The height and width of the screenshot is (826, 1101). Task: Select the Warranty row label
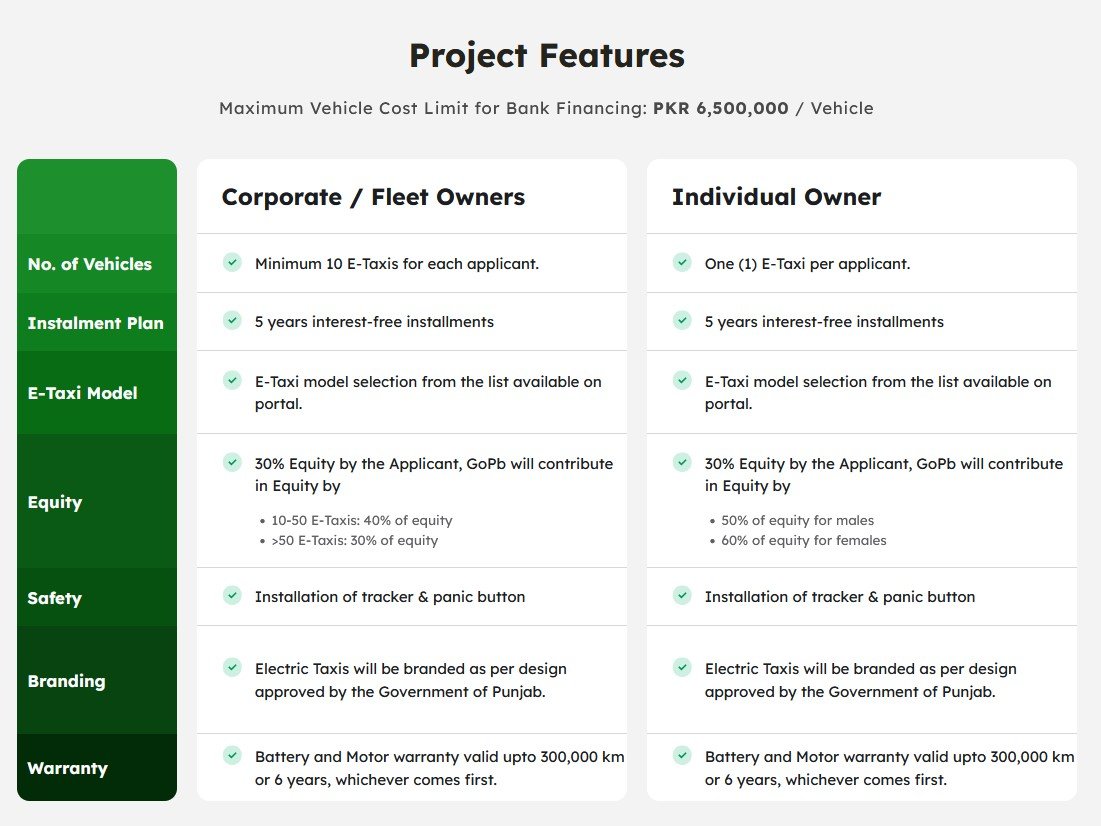[x=67, y=768]
